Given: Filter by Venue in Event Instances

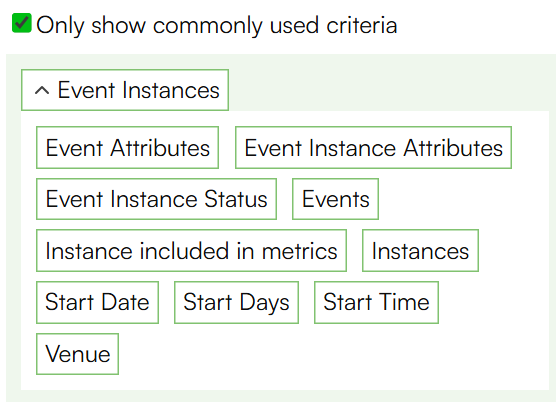Looking at the screenshot, I should coord(77,354).
